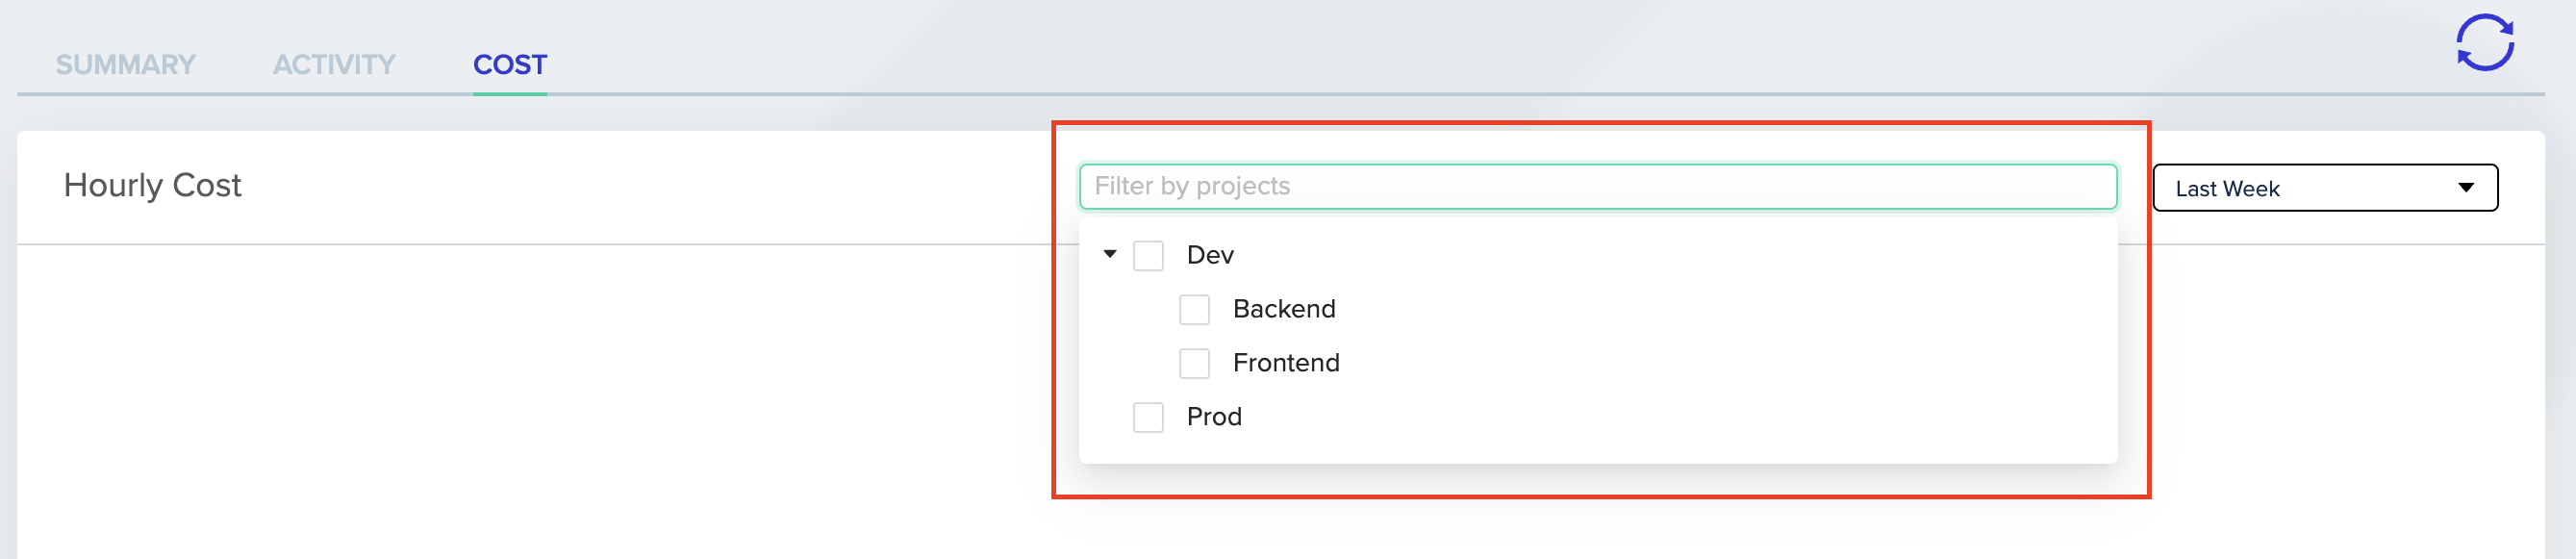
Task: Check the Backend checkbox
Action: coord(1193,310)
